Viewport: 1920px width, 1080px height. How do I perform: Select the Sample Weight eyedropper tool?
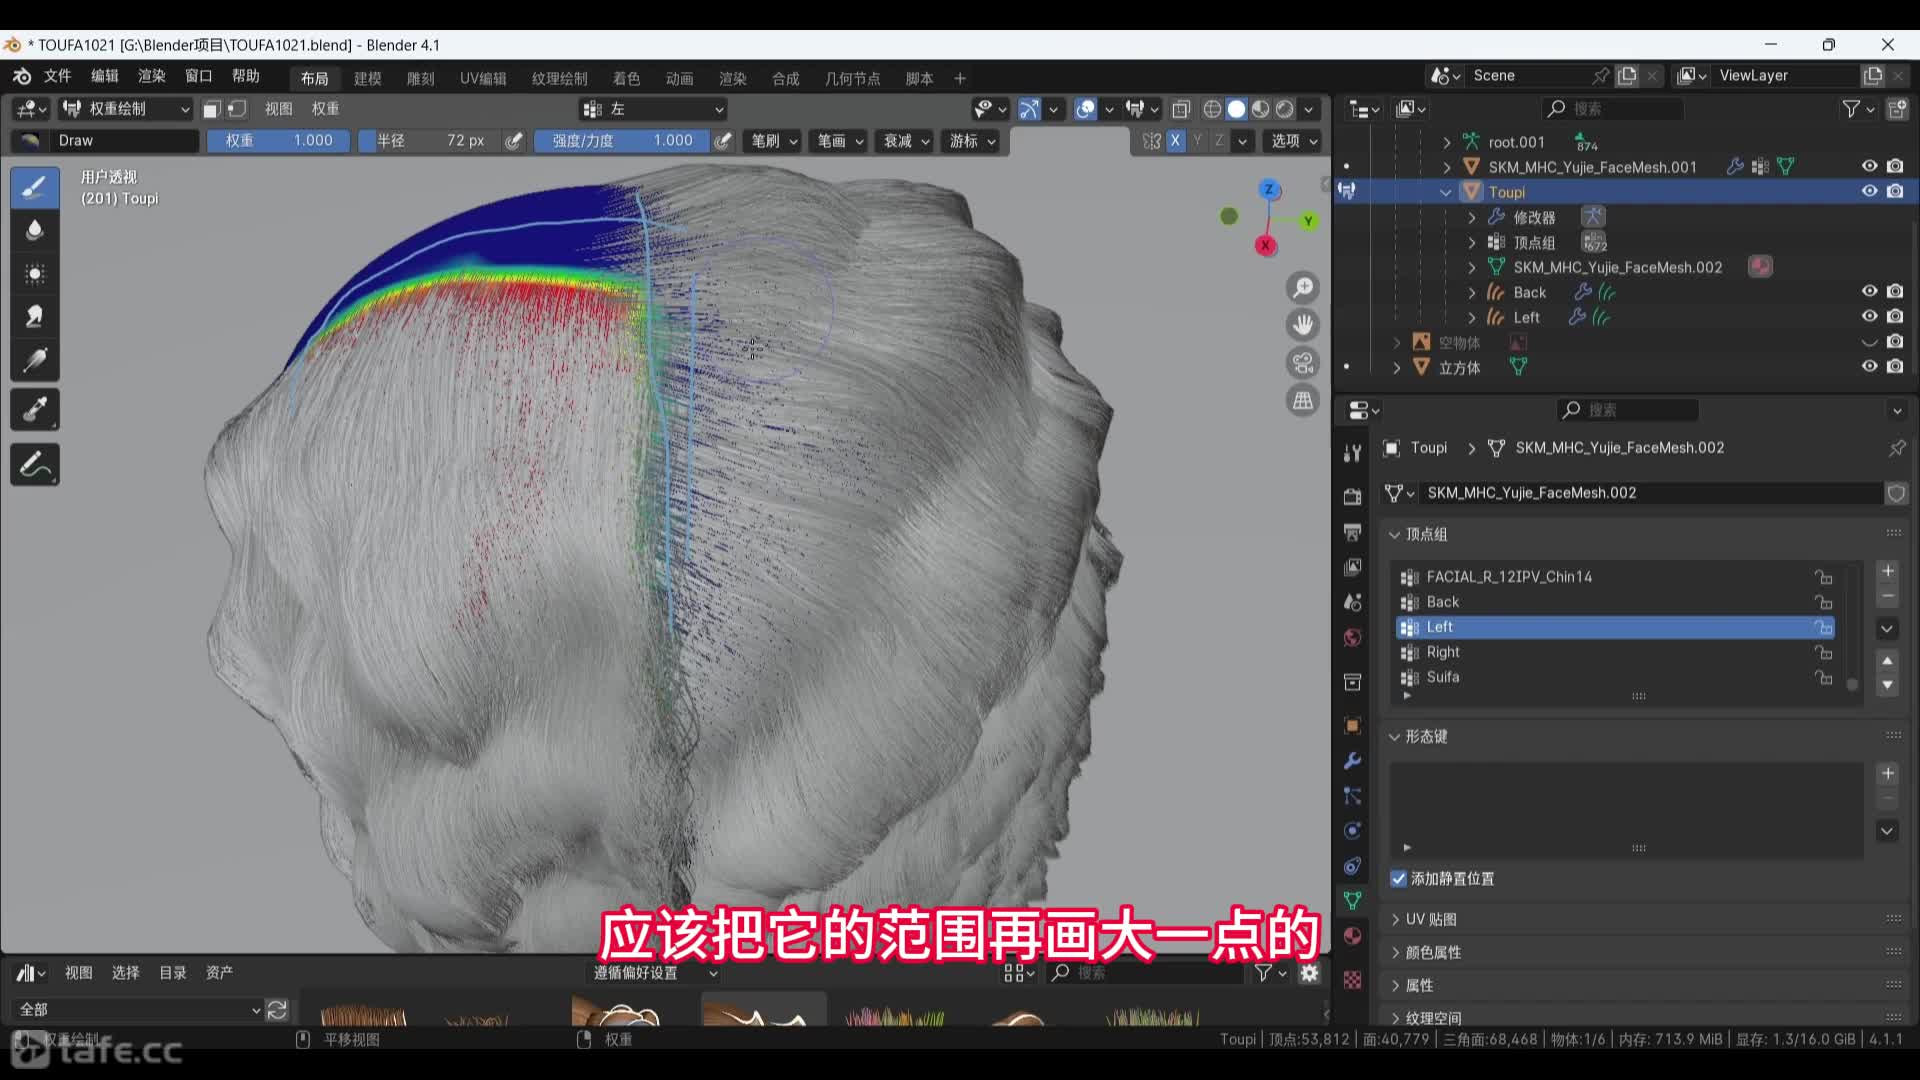[x=35, y=409]
